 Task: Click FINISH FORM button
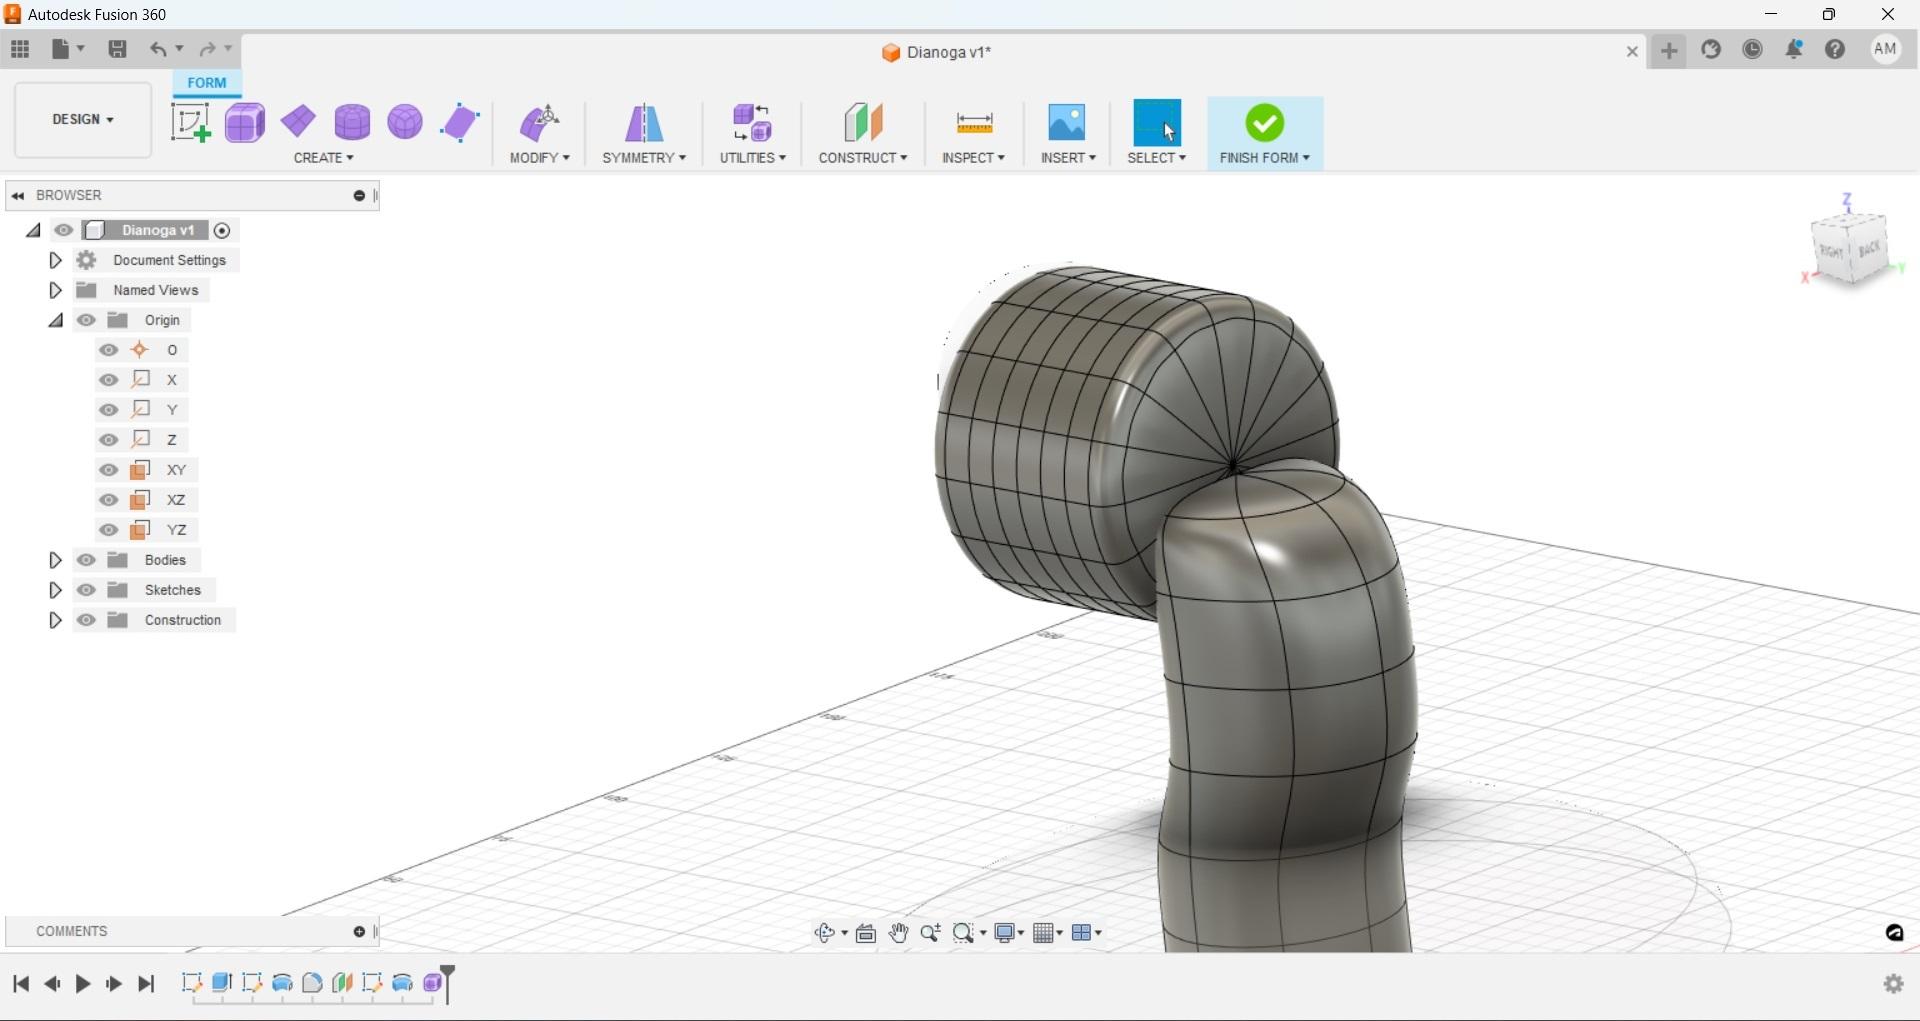point(1265,133)
